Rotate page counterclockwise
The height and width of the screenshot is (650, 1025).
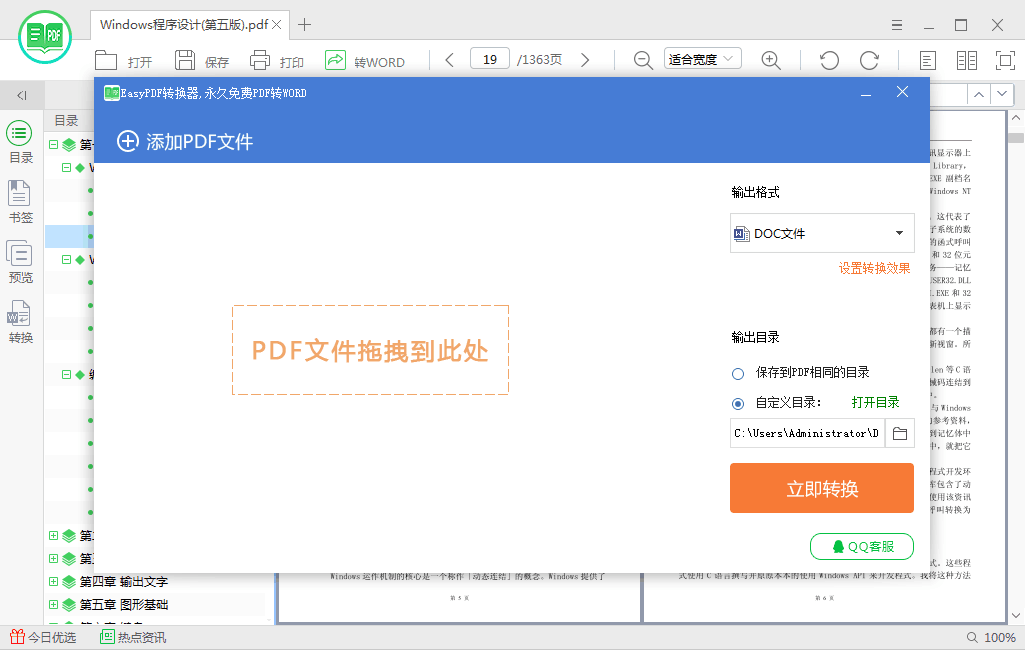click(x=829, y=60)
